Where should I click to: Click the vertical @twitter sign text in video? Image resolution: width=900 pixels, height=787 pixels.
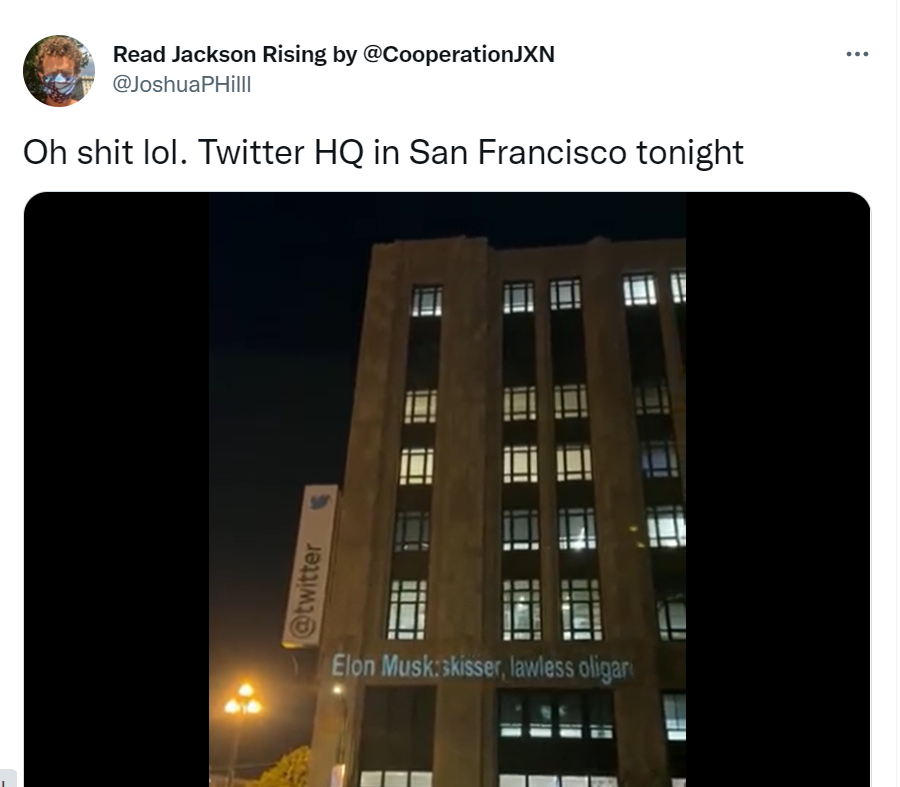pos(303,590)
